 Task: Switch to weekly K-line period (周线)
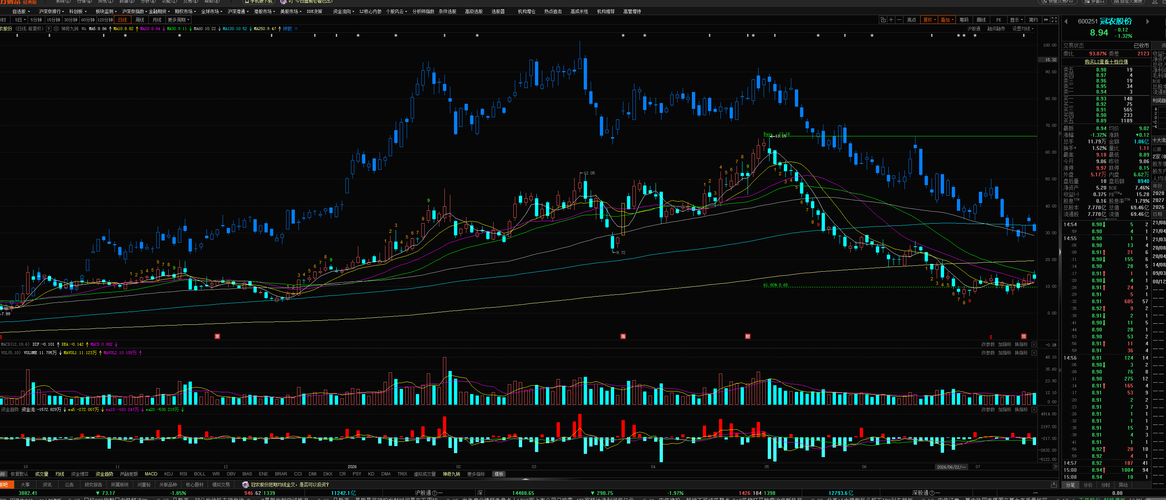[x=139, y=19]
